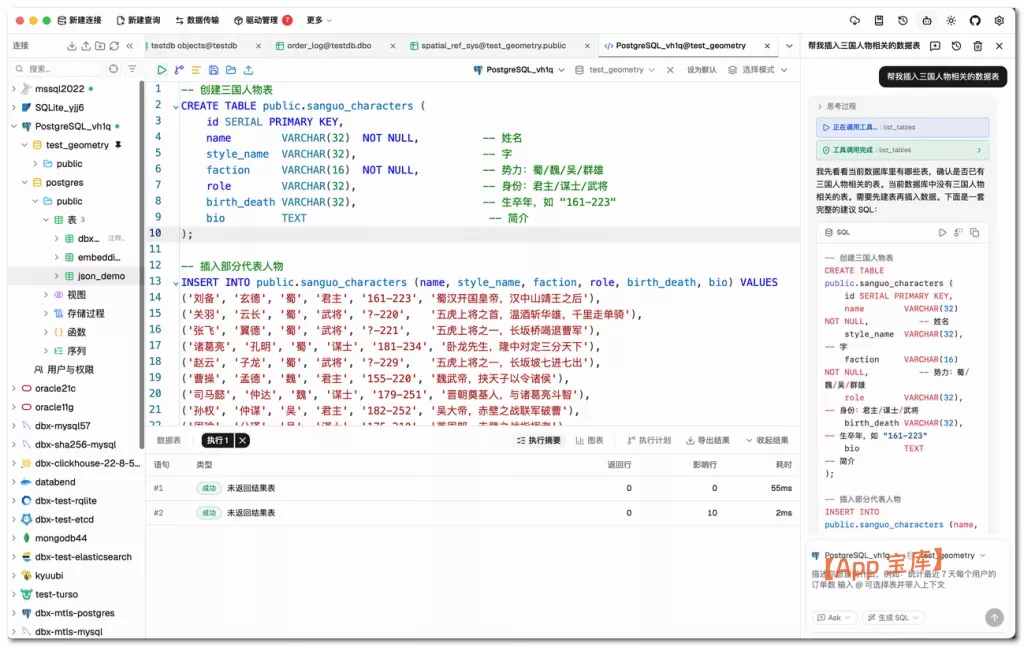Click the cloud download icon in the top bar
1024x647 pixels.
pos(855,20)
